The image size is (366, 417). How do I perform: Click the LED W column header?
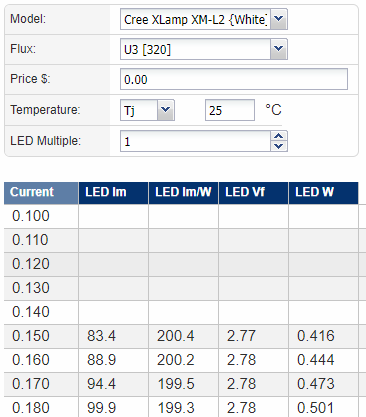click(x=323, y=193)
